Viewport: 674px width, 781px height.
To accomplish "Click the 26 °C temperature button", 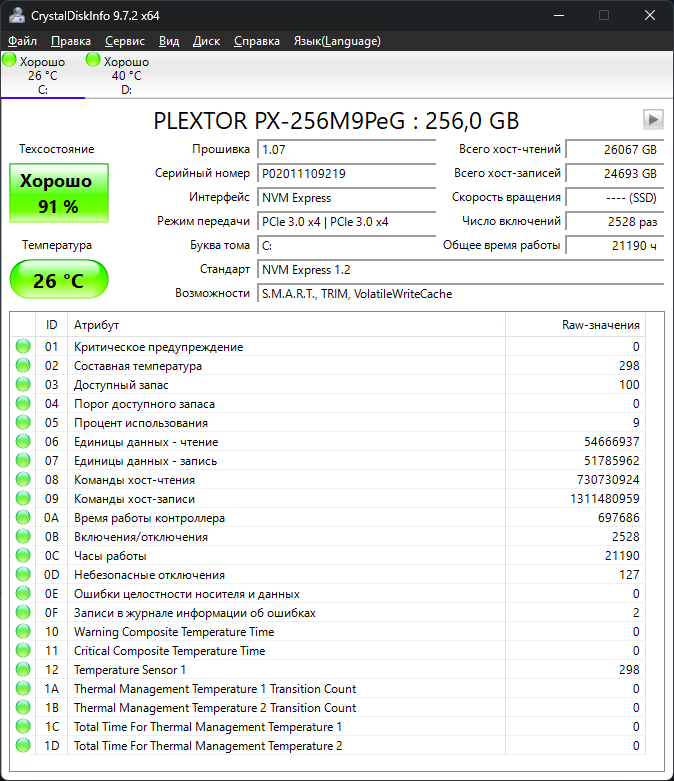I will point(59,279).
